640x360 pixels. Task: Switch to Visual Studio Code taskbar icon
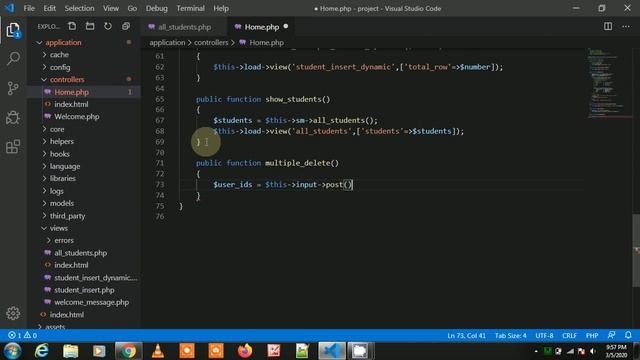331,351
